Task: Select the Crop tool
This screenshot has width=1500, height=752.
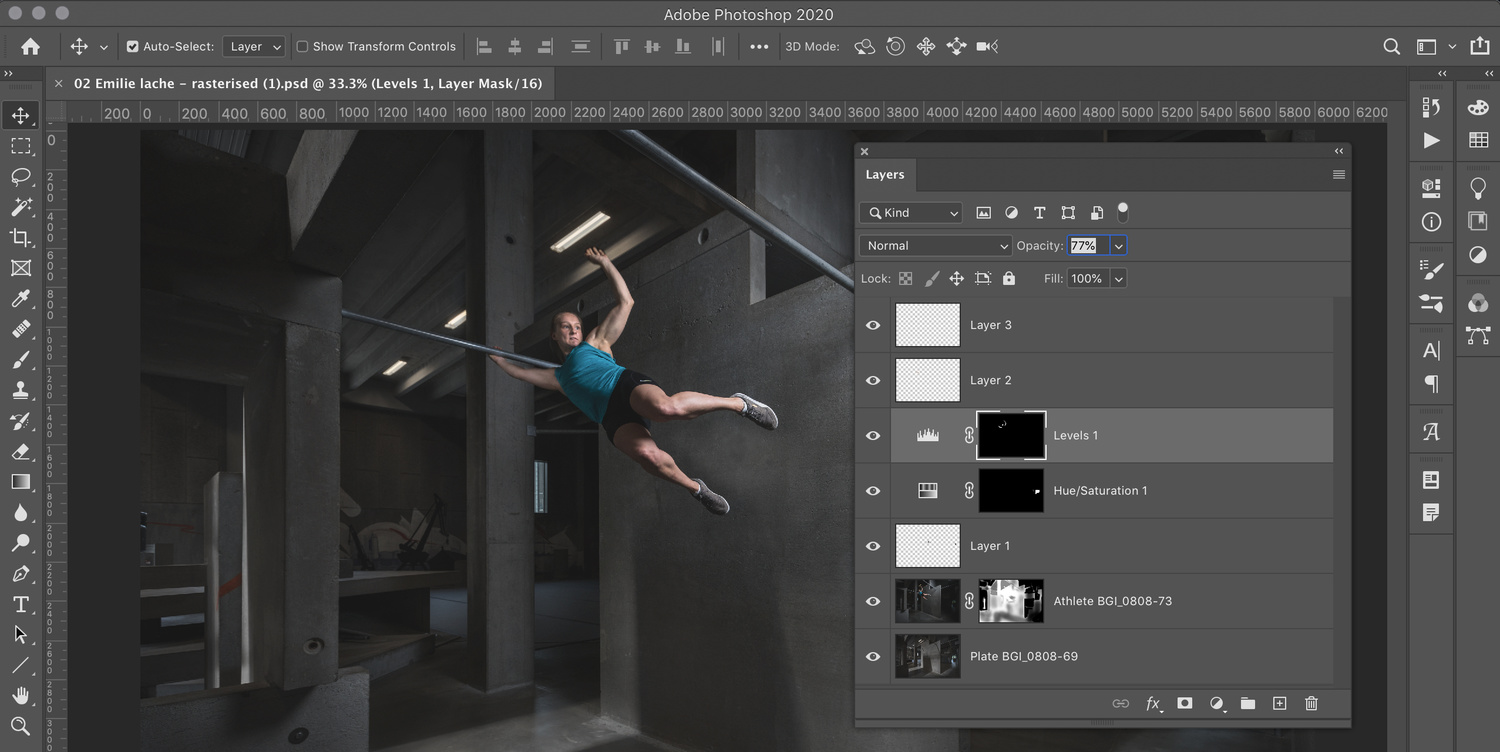Action: (22, 238)
